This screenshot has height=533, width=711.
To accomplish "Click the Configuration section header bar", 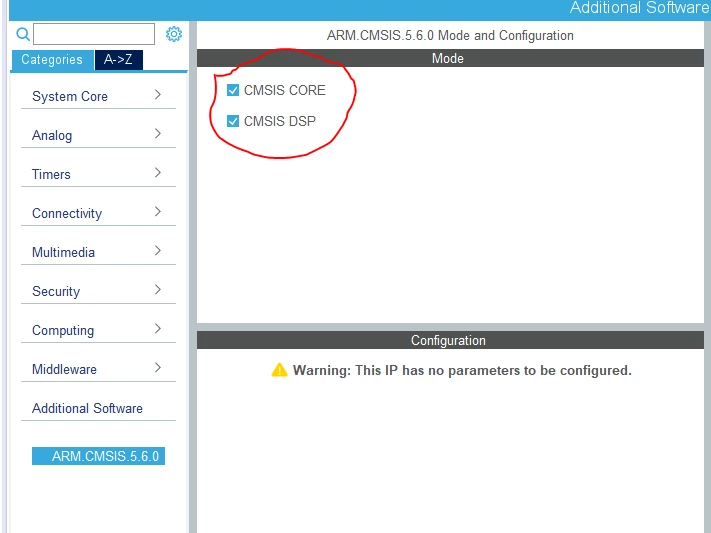I will point(450,341).
